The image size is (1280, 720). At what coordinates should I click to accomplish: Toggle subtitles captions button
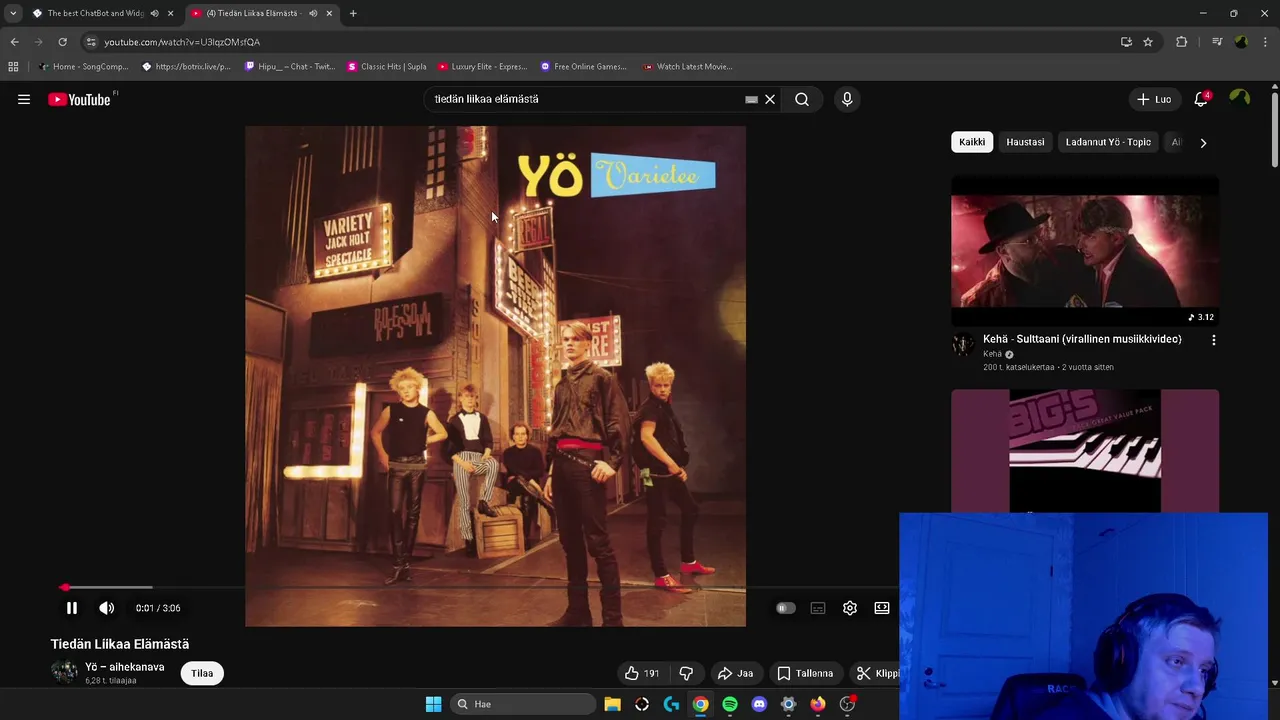click(x=818, y=608)
